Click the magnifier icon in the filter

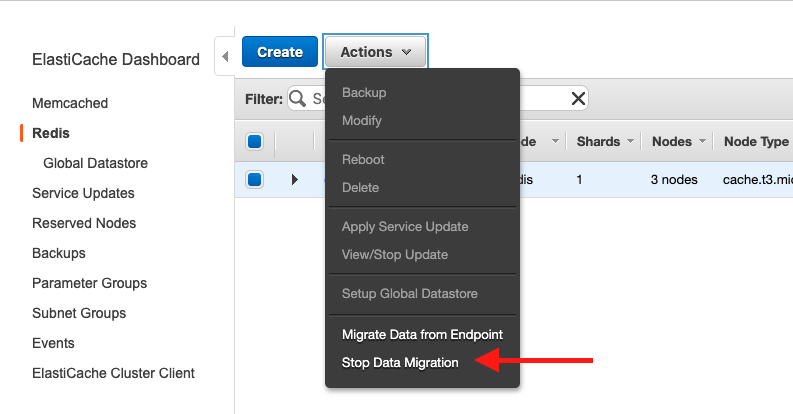click(x=297, y=99)
